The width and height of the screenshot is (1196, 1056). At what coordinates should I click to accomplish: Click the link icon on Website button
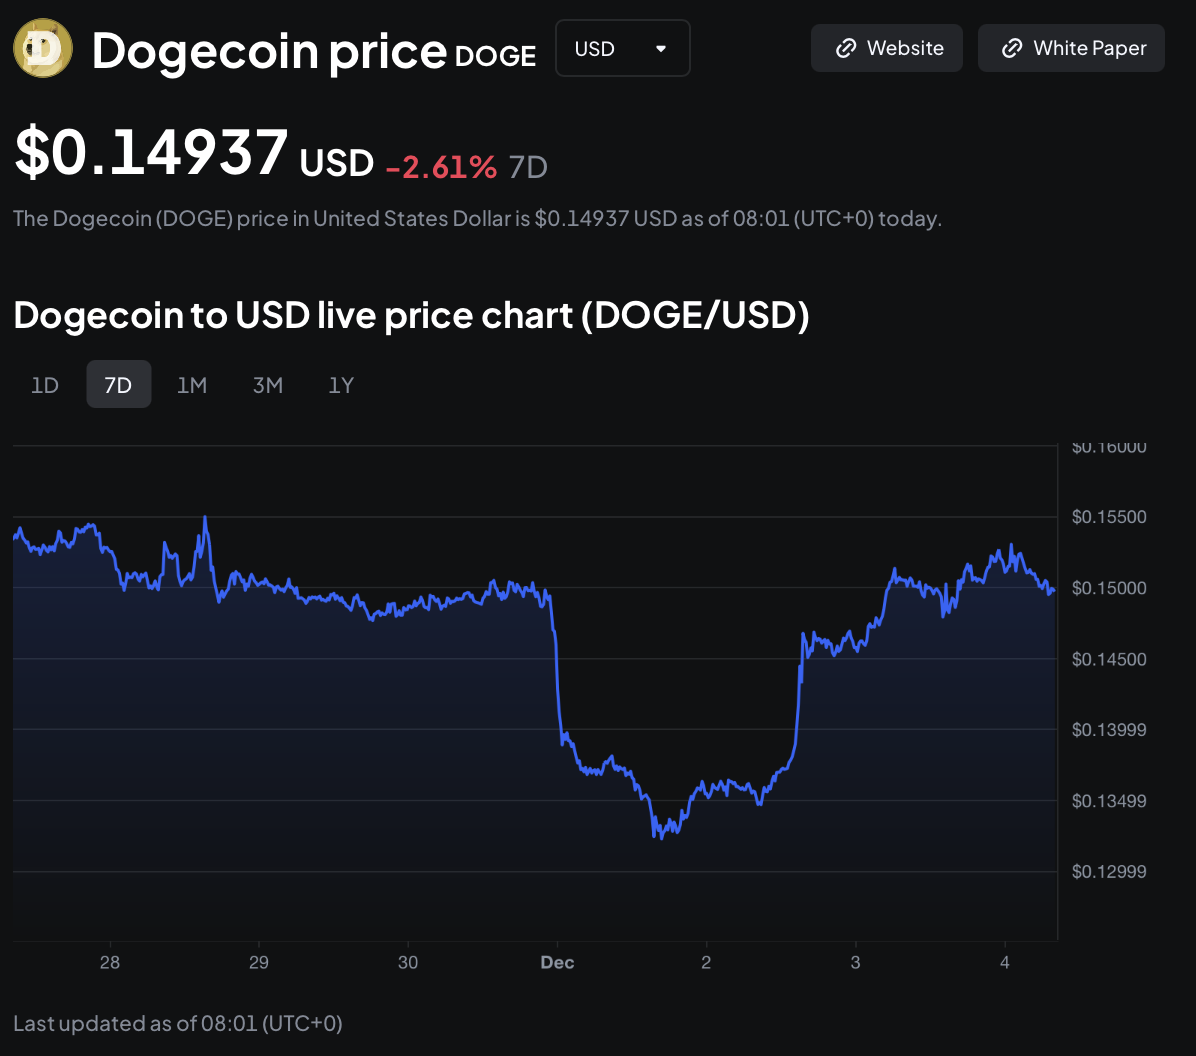(845, 48)
